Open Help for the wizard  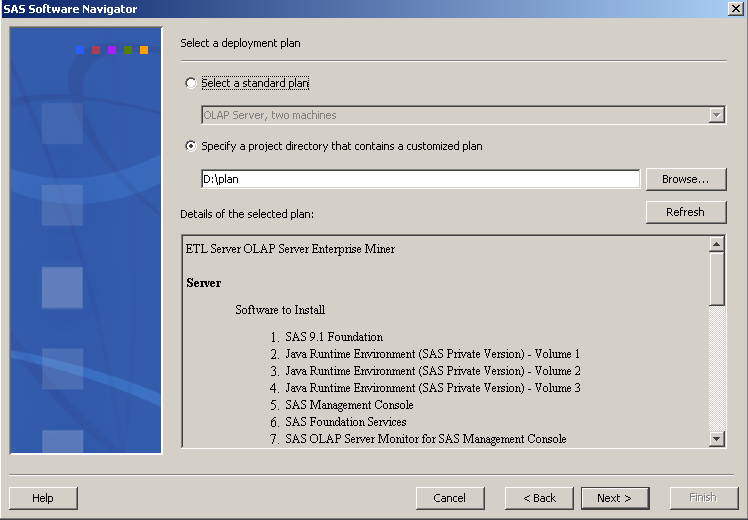[x=43, y=498]
